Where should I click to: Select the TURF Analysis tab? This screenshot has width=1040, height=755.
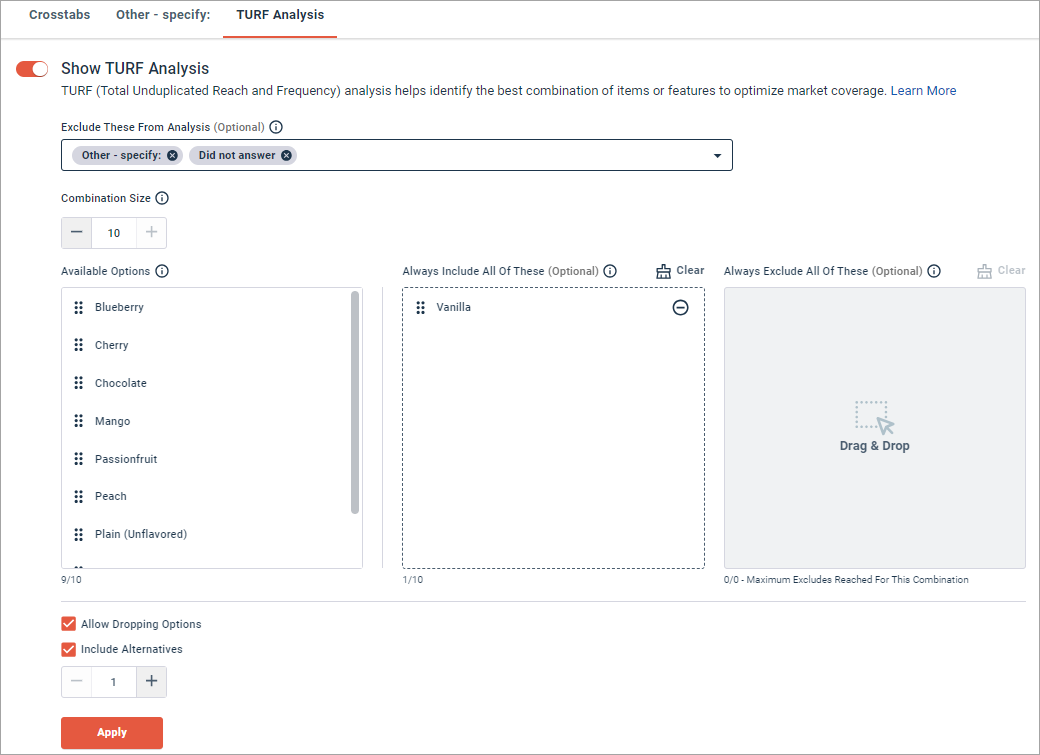point(280,15)
